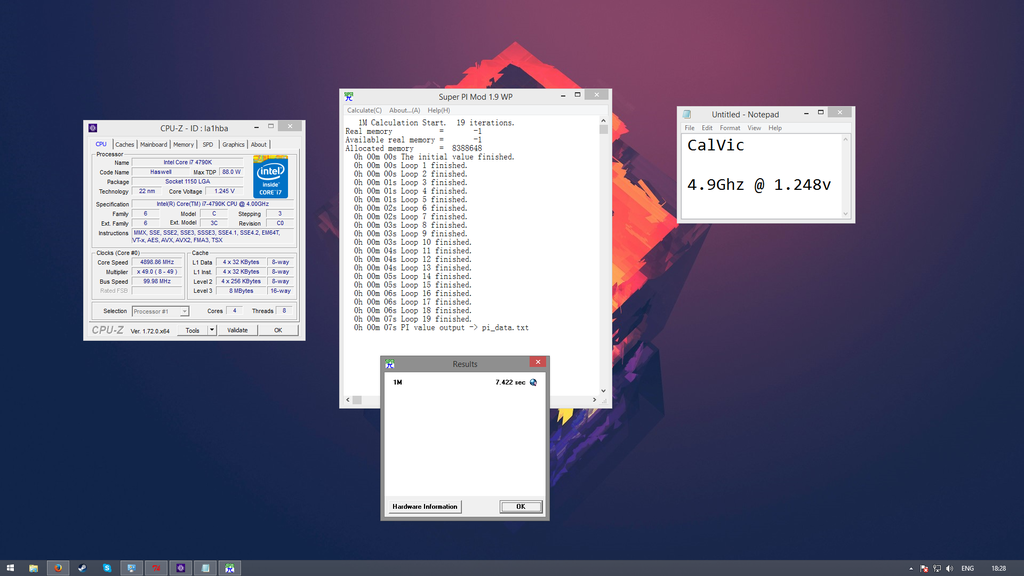This screenshot has width=1024, height=576.
Task: Click the 'Intel Core i7 4790K' name field
Action: click(187, 163)
